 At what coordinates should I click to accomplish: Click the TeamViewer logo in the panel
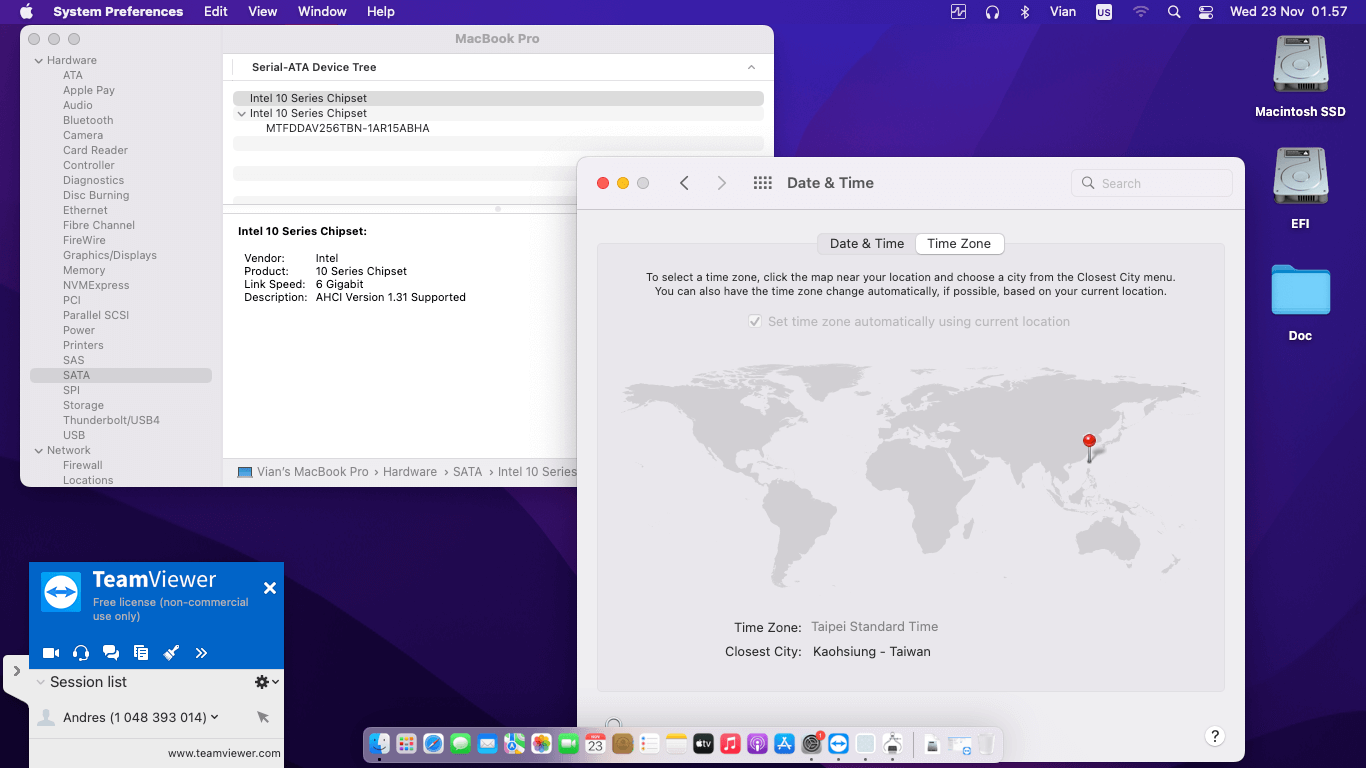click(61, 592)
